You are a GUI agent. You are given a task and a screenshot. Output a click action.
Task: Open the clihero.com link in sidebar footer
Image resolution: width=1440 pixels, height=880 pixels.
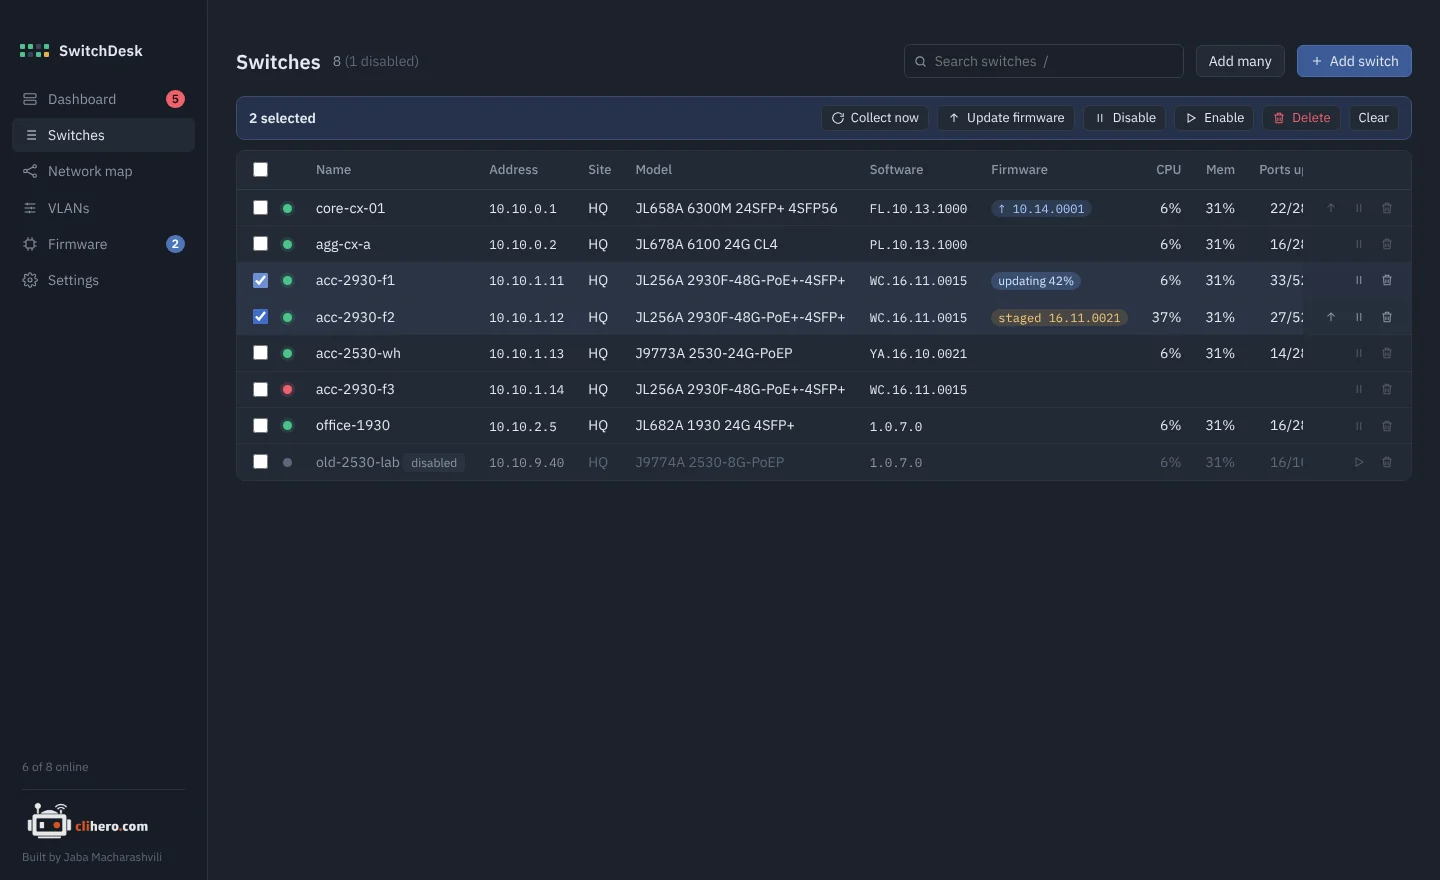[x=88, y=823]
